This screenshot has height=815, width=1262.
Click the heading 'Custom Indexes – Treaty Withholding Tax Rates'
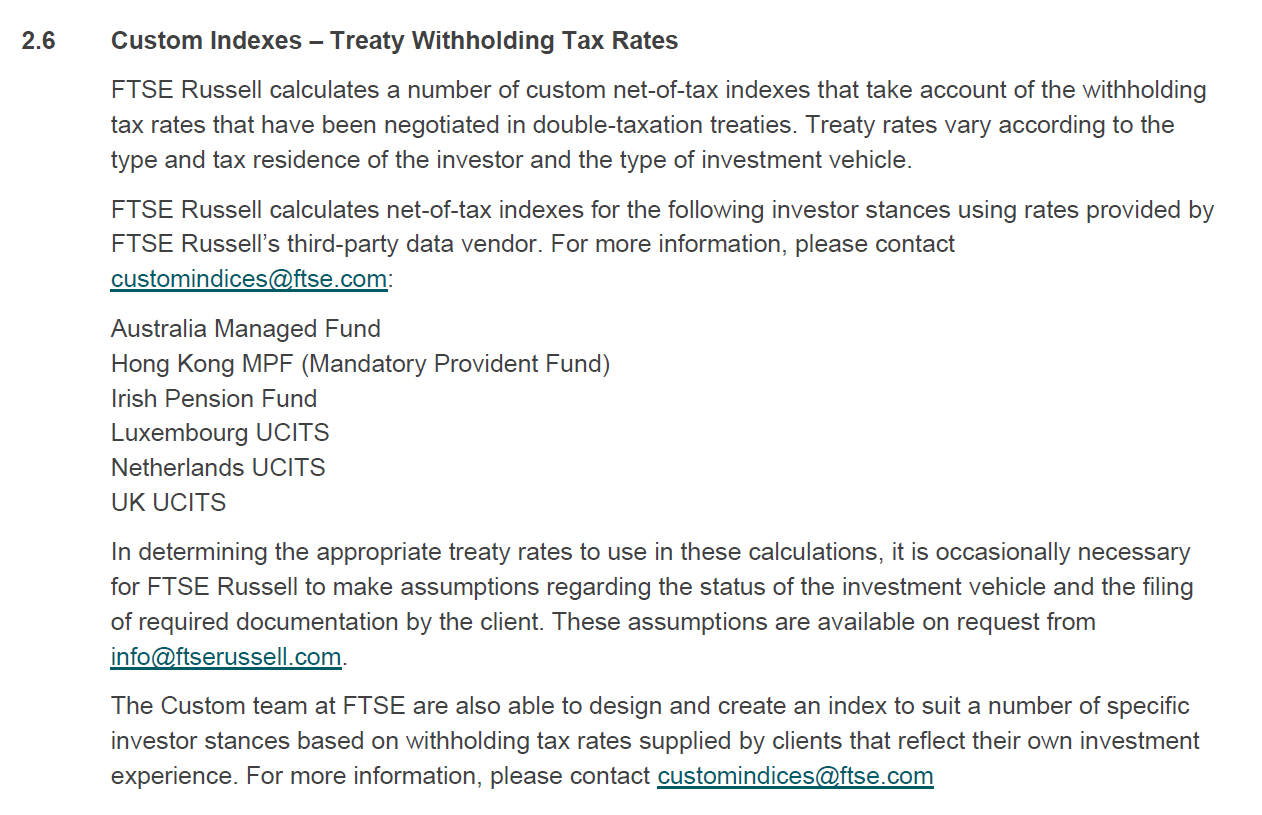click(x=394, y=41)
